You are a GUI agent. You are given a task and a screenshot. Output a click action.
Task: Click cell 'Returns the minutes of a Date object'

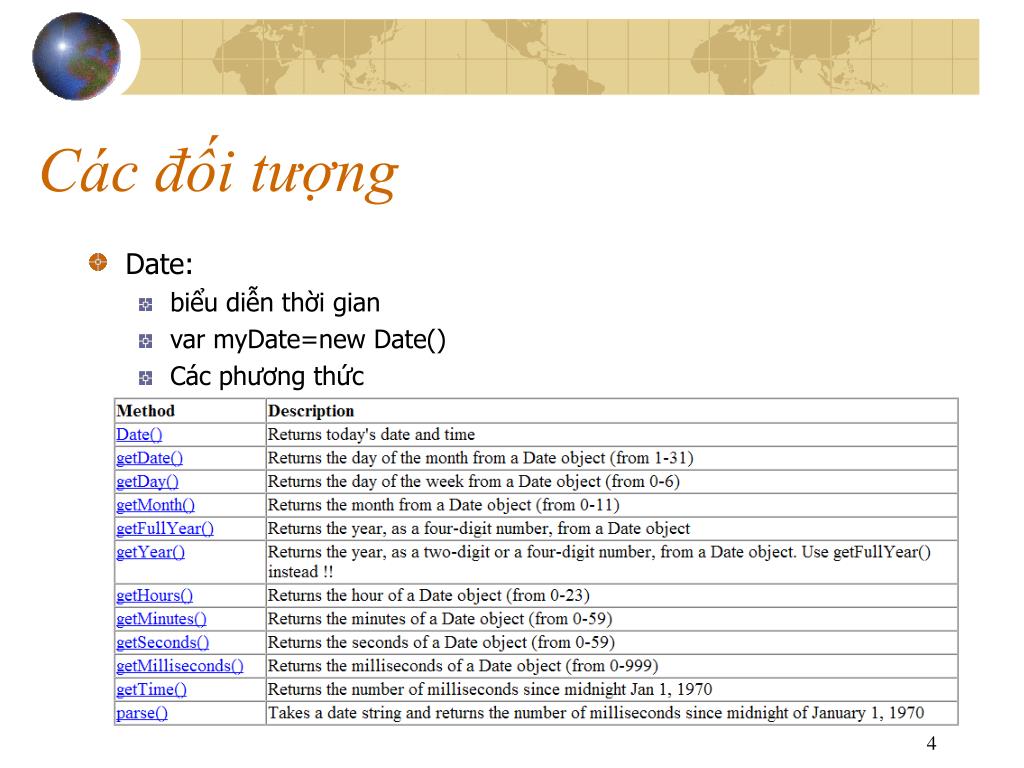[612, 619]
